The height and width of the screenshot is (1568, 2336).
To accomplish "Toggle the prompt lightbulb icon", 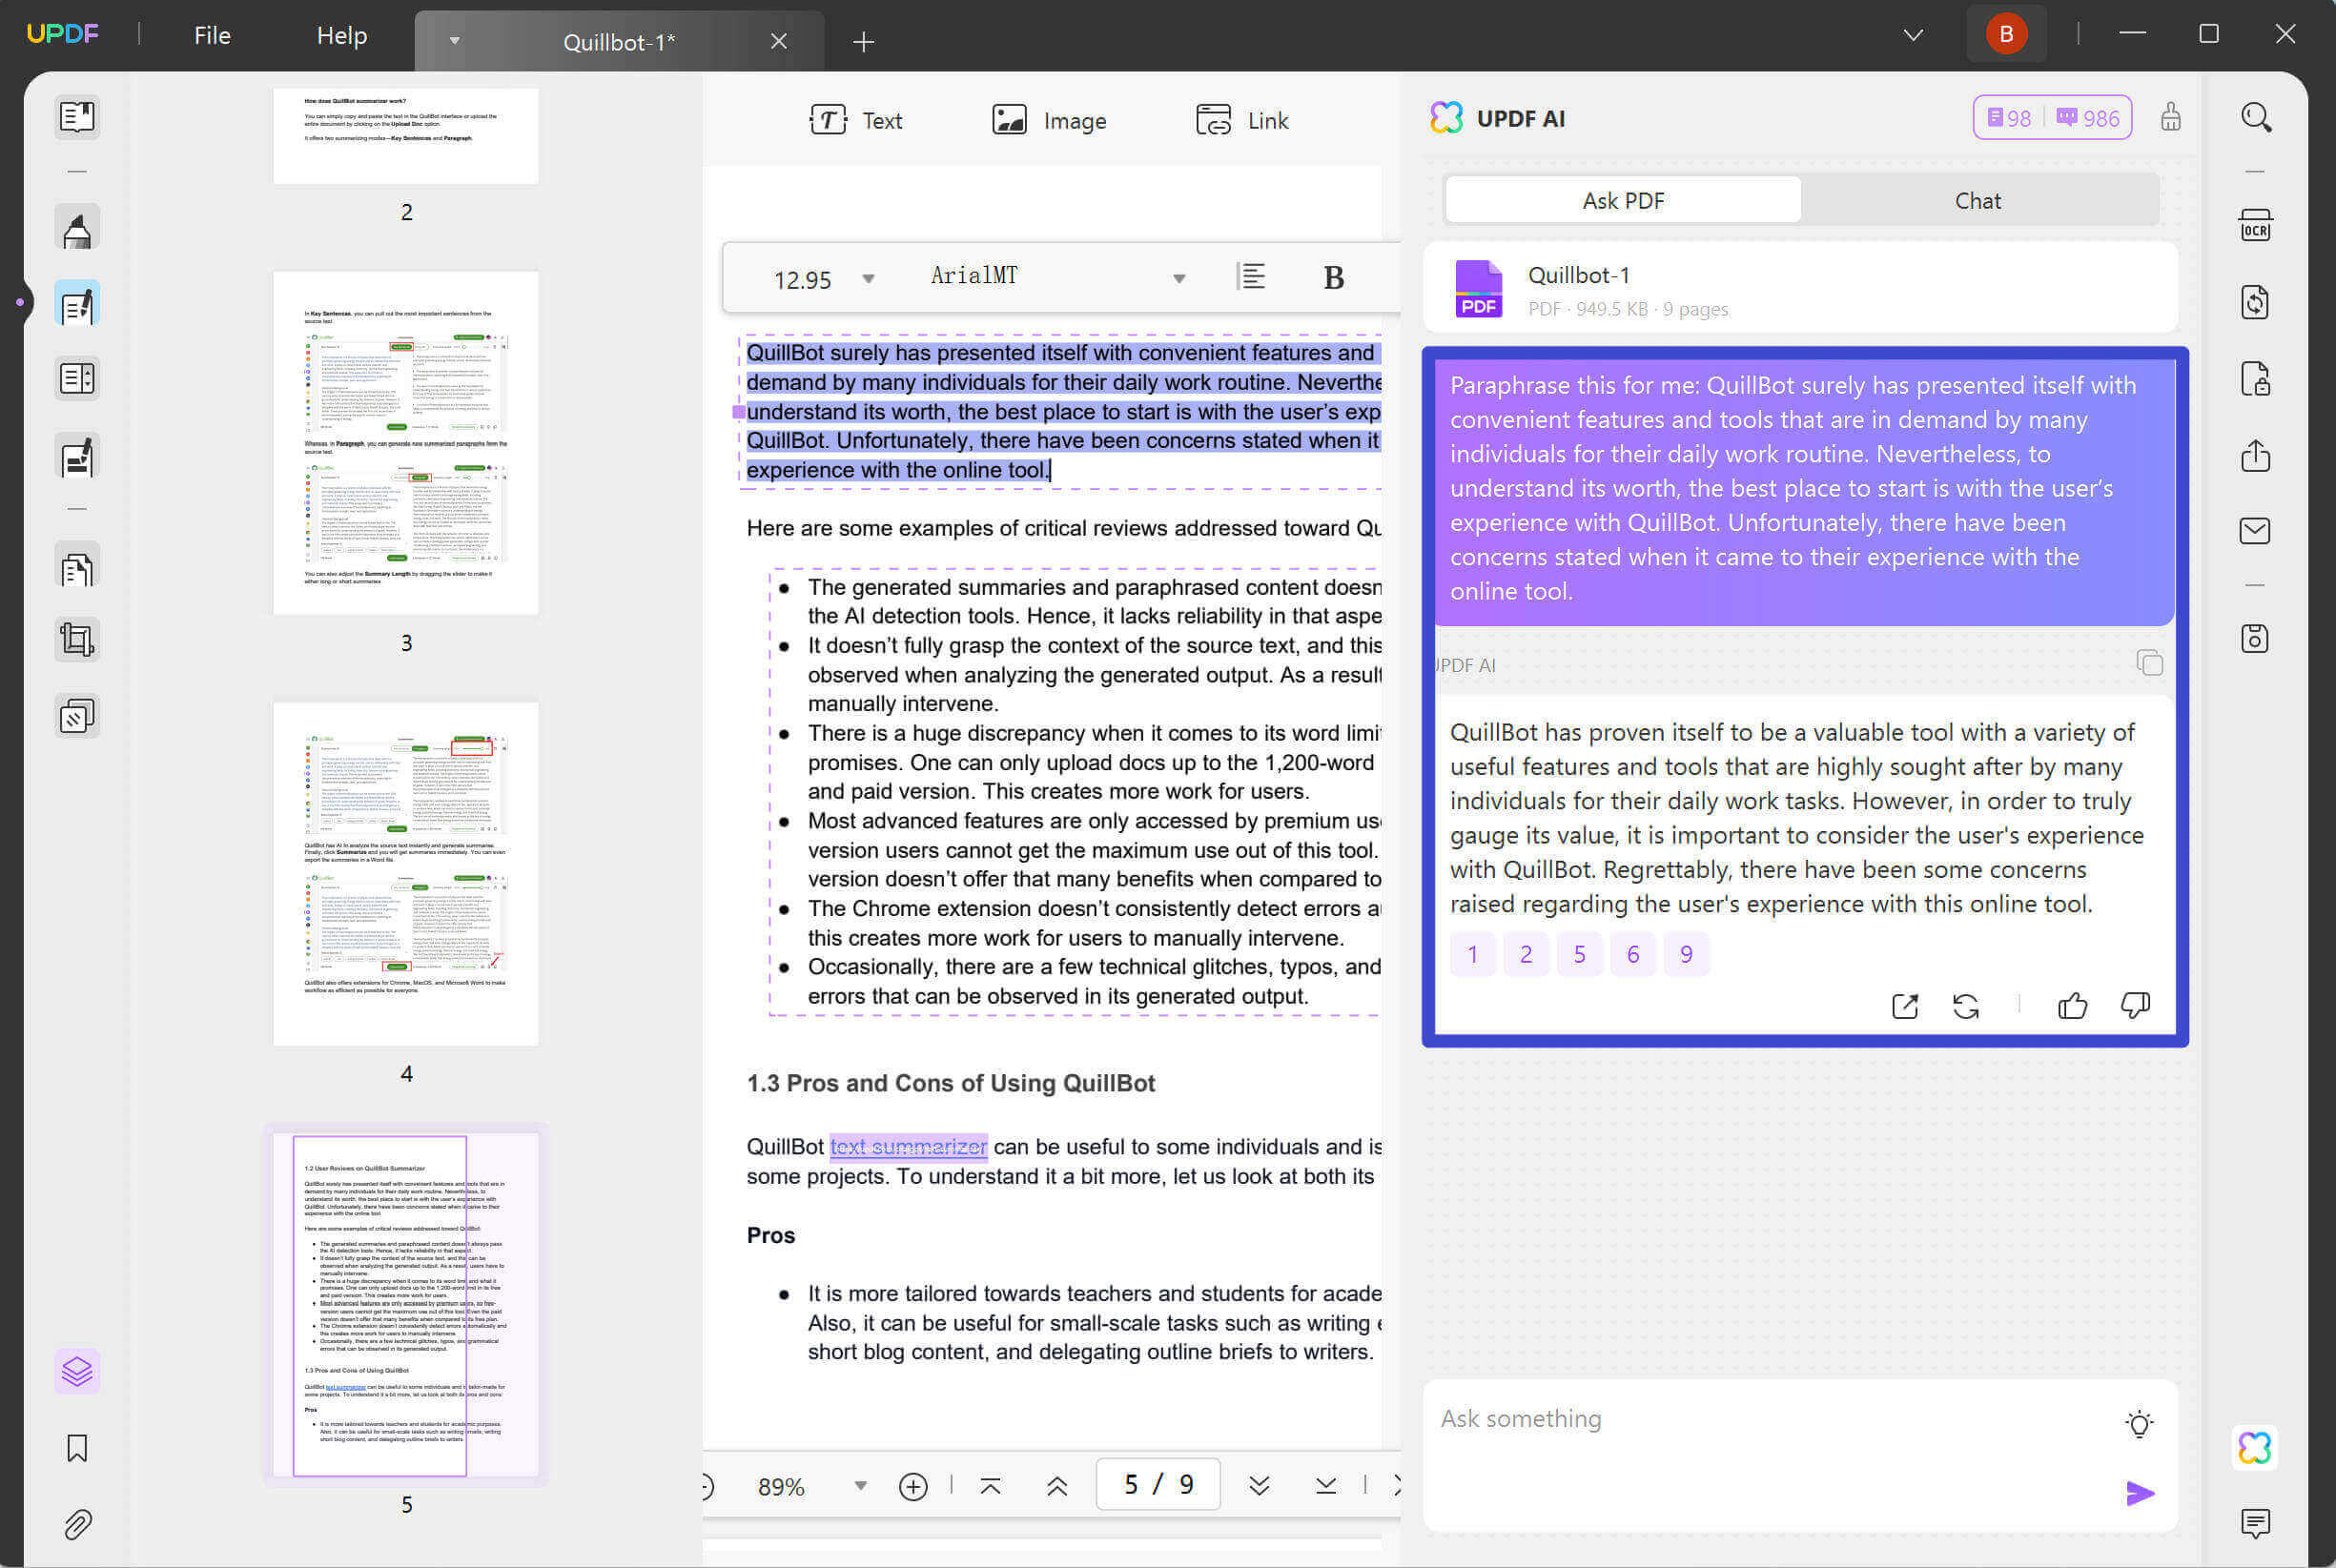I will pos(2139,1423).
